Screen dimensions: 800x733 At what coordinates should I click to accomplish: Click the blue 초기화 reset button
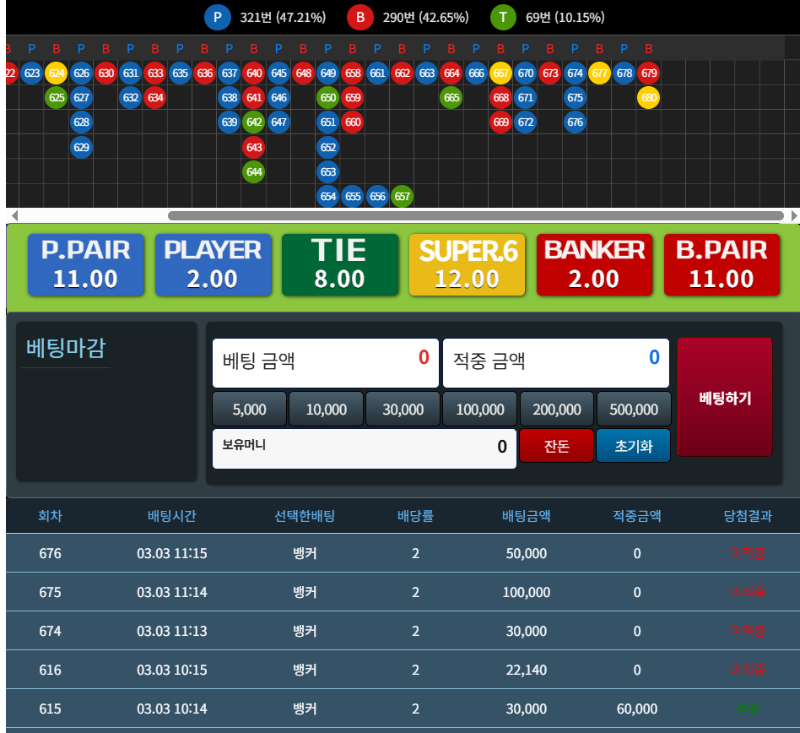point(632,446)
